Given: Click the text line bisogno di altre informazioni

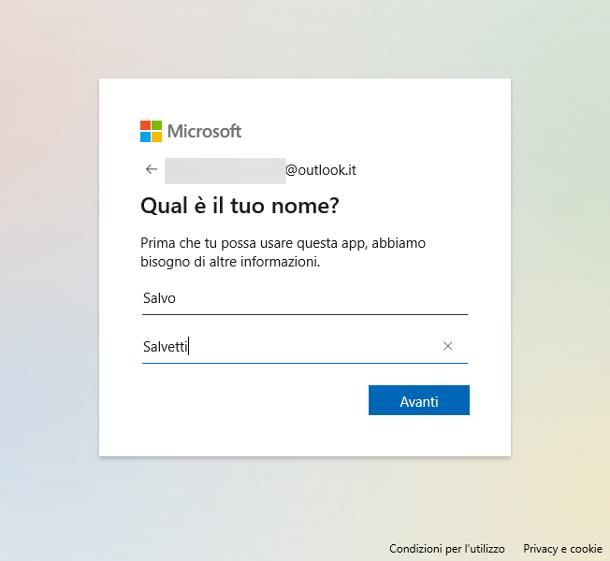Looking at the screenshot, I should pos(230,262).
